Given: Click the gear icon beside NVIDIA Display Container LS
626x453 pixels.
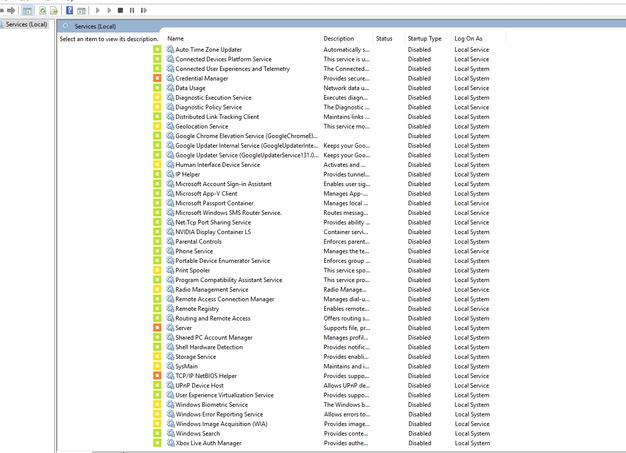Looking at the screenshot, I should pyautogui.click(x=170, y=232).
